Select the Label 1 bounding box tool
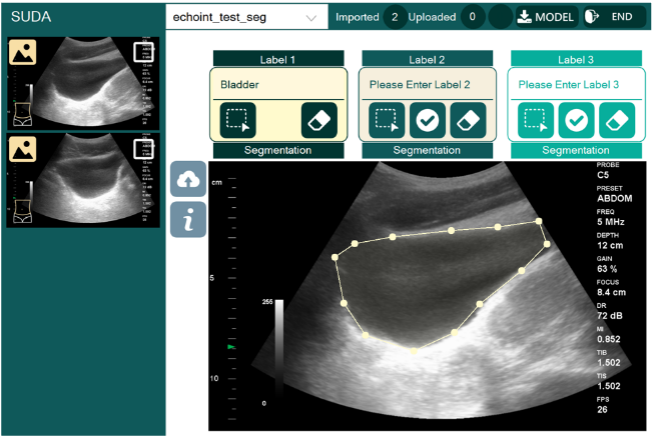 tap(238, 120)
